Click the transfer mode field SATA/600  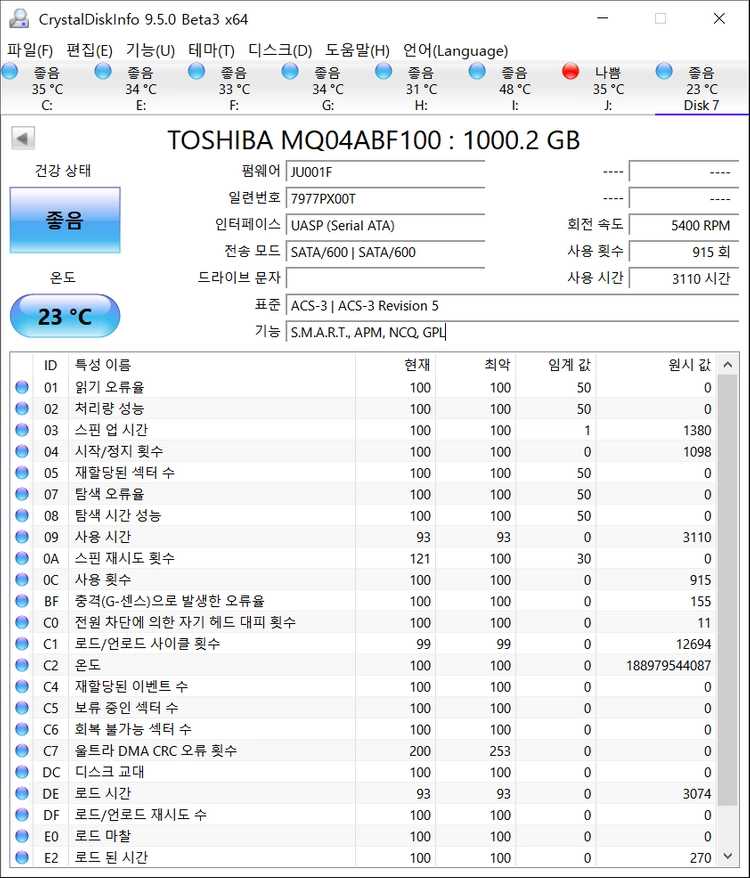coord(385,252)
